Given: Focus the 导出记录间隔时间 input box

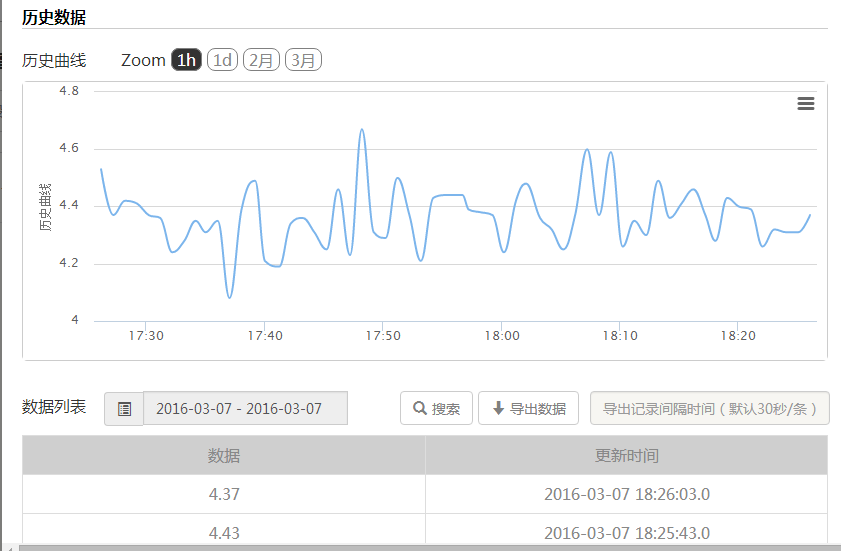Looking at the screenshot, I should coord(709,409).
